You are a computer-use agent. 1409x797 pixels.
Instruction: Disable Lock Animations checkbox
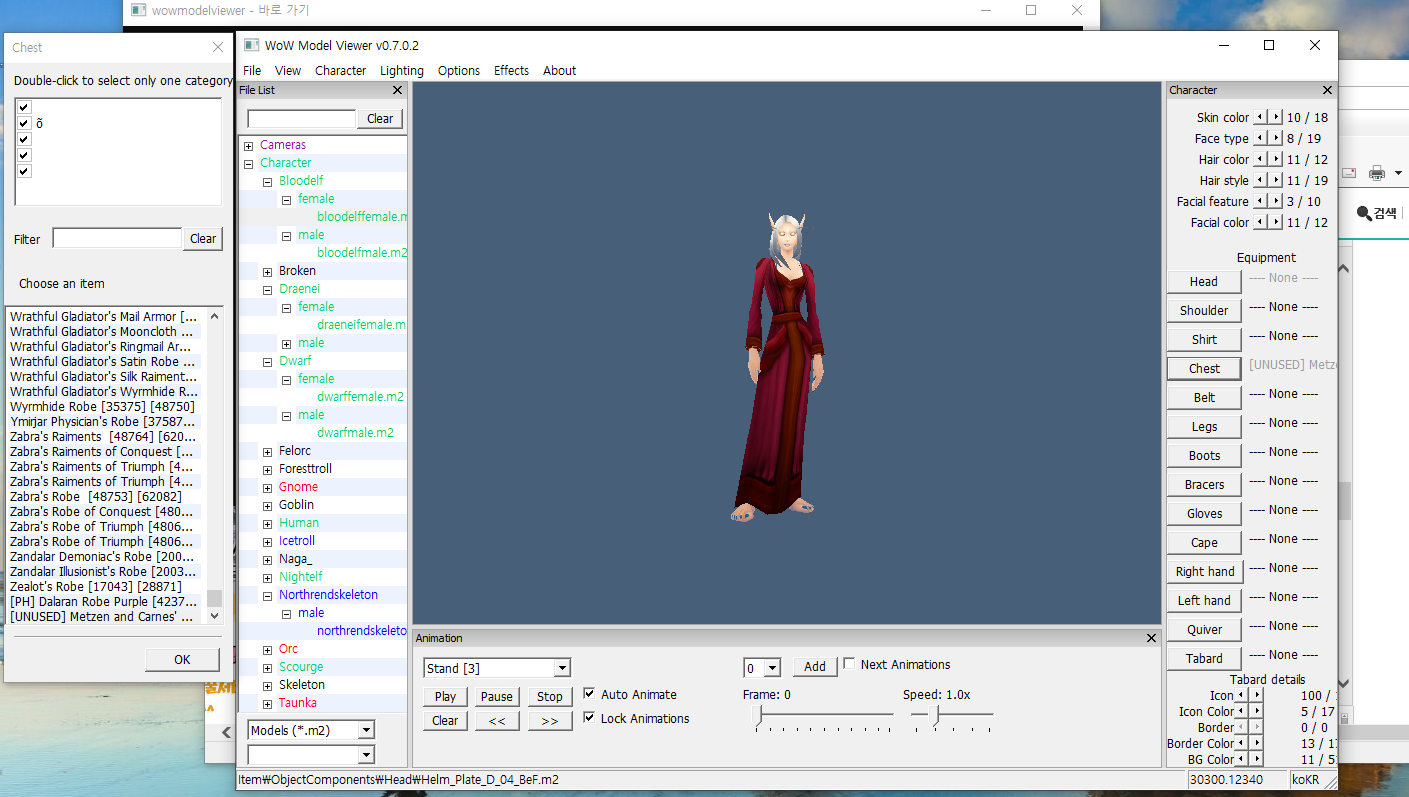(589, 718)
